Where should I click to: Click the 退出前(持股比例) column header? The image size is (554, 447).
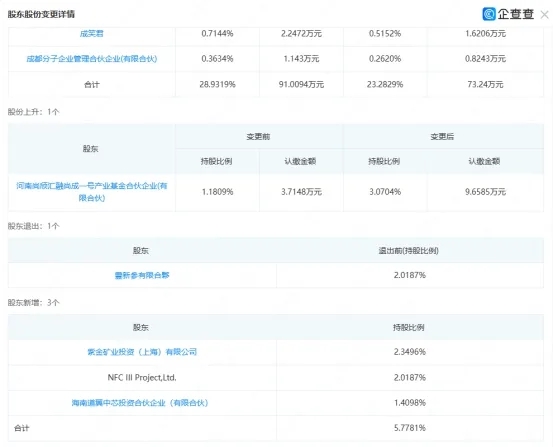coord(409,251)
